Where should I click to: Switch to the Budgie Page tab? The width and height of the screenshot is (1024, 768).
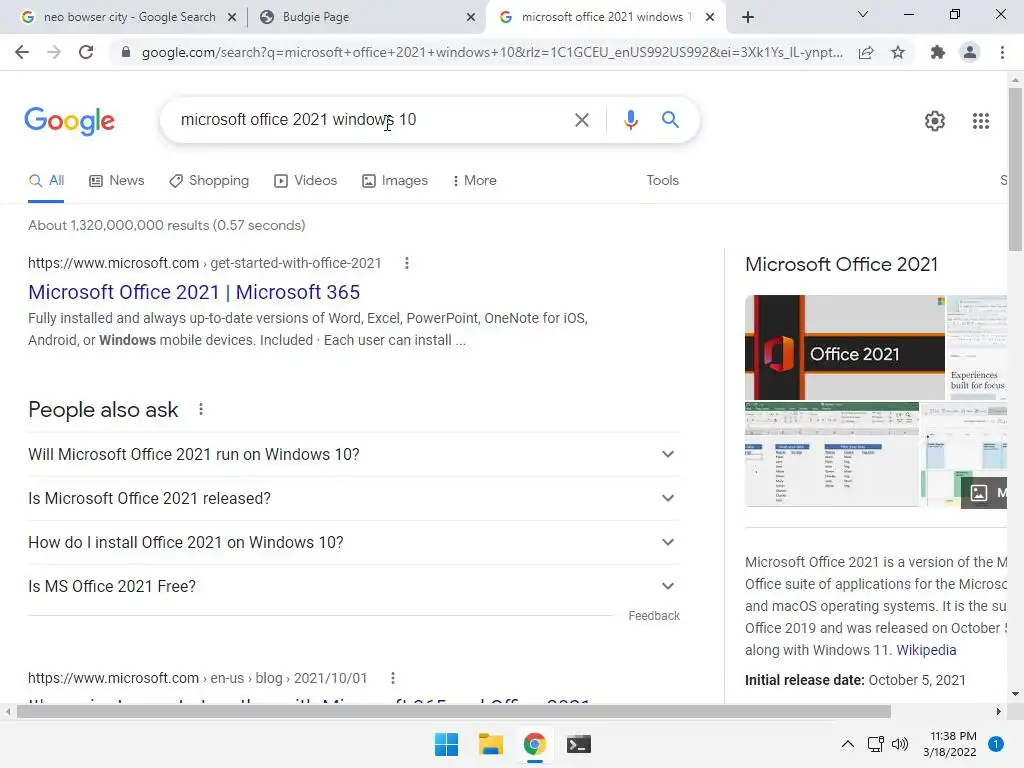click(366, 17)
